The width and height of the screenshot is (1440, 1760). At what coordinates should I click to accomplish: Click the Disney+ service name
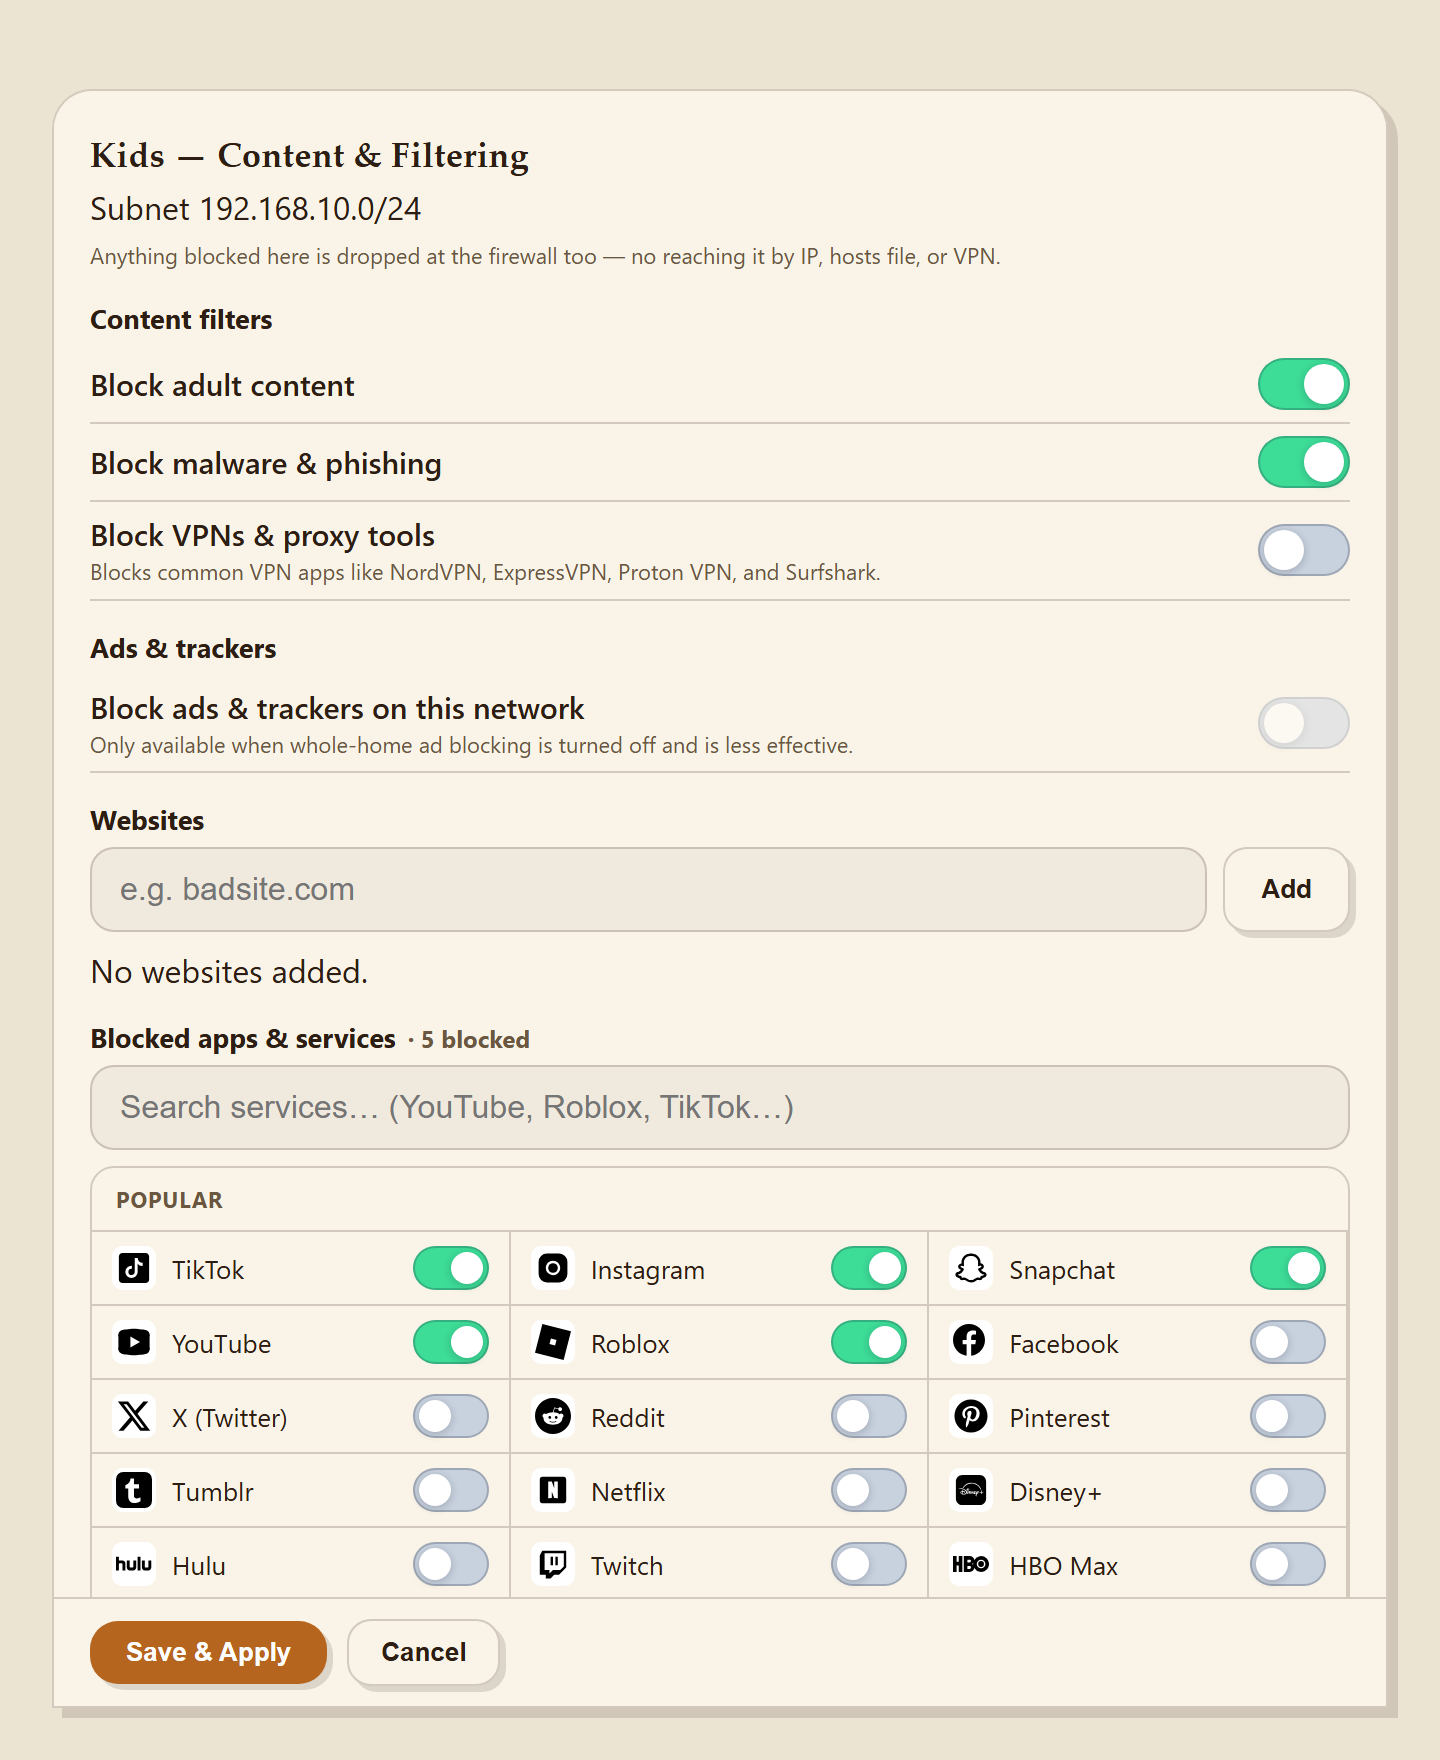point(1055,1492)
